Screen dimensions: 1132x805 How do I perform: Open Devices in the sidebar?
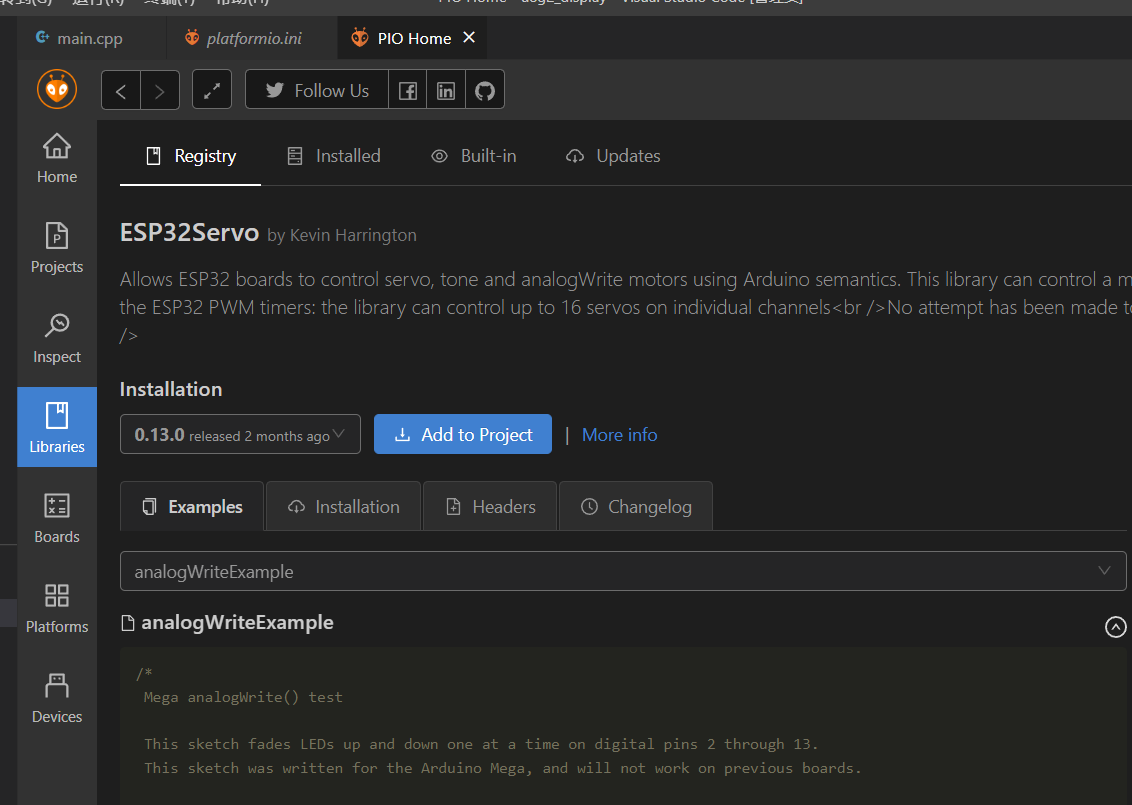pyautogui.click(x=57, y=698)
